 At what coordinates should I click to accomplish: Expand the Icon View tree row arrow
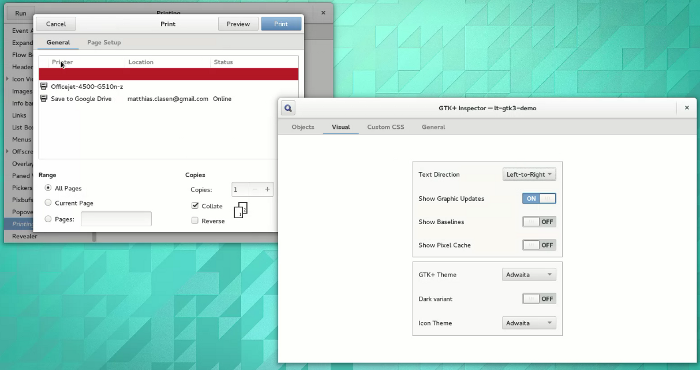pos(7,79)
